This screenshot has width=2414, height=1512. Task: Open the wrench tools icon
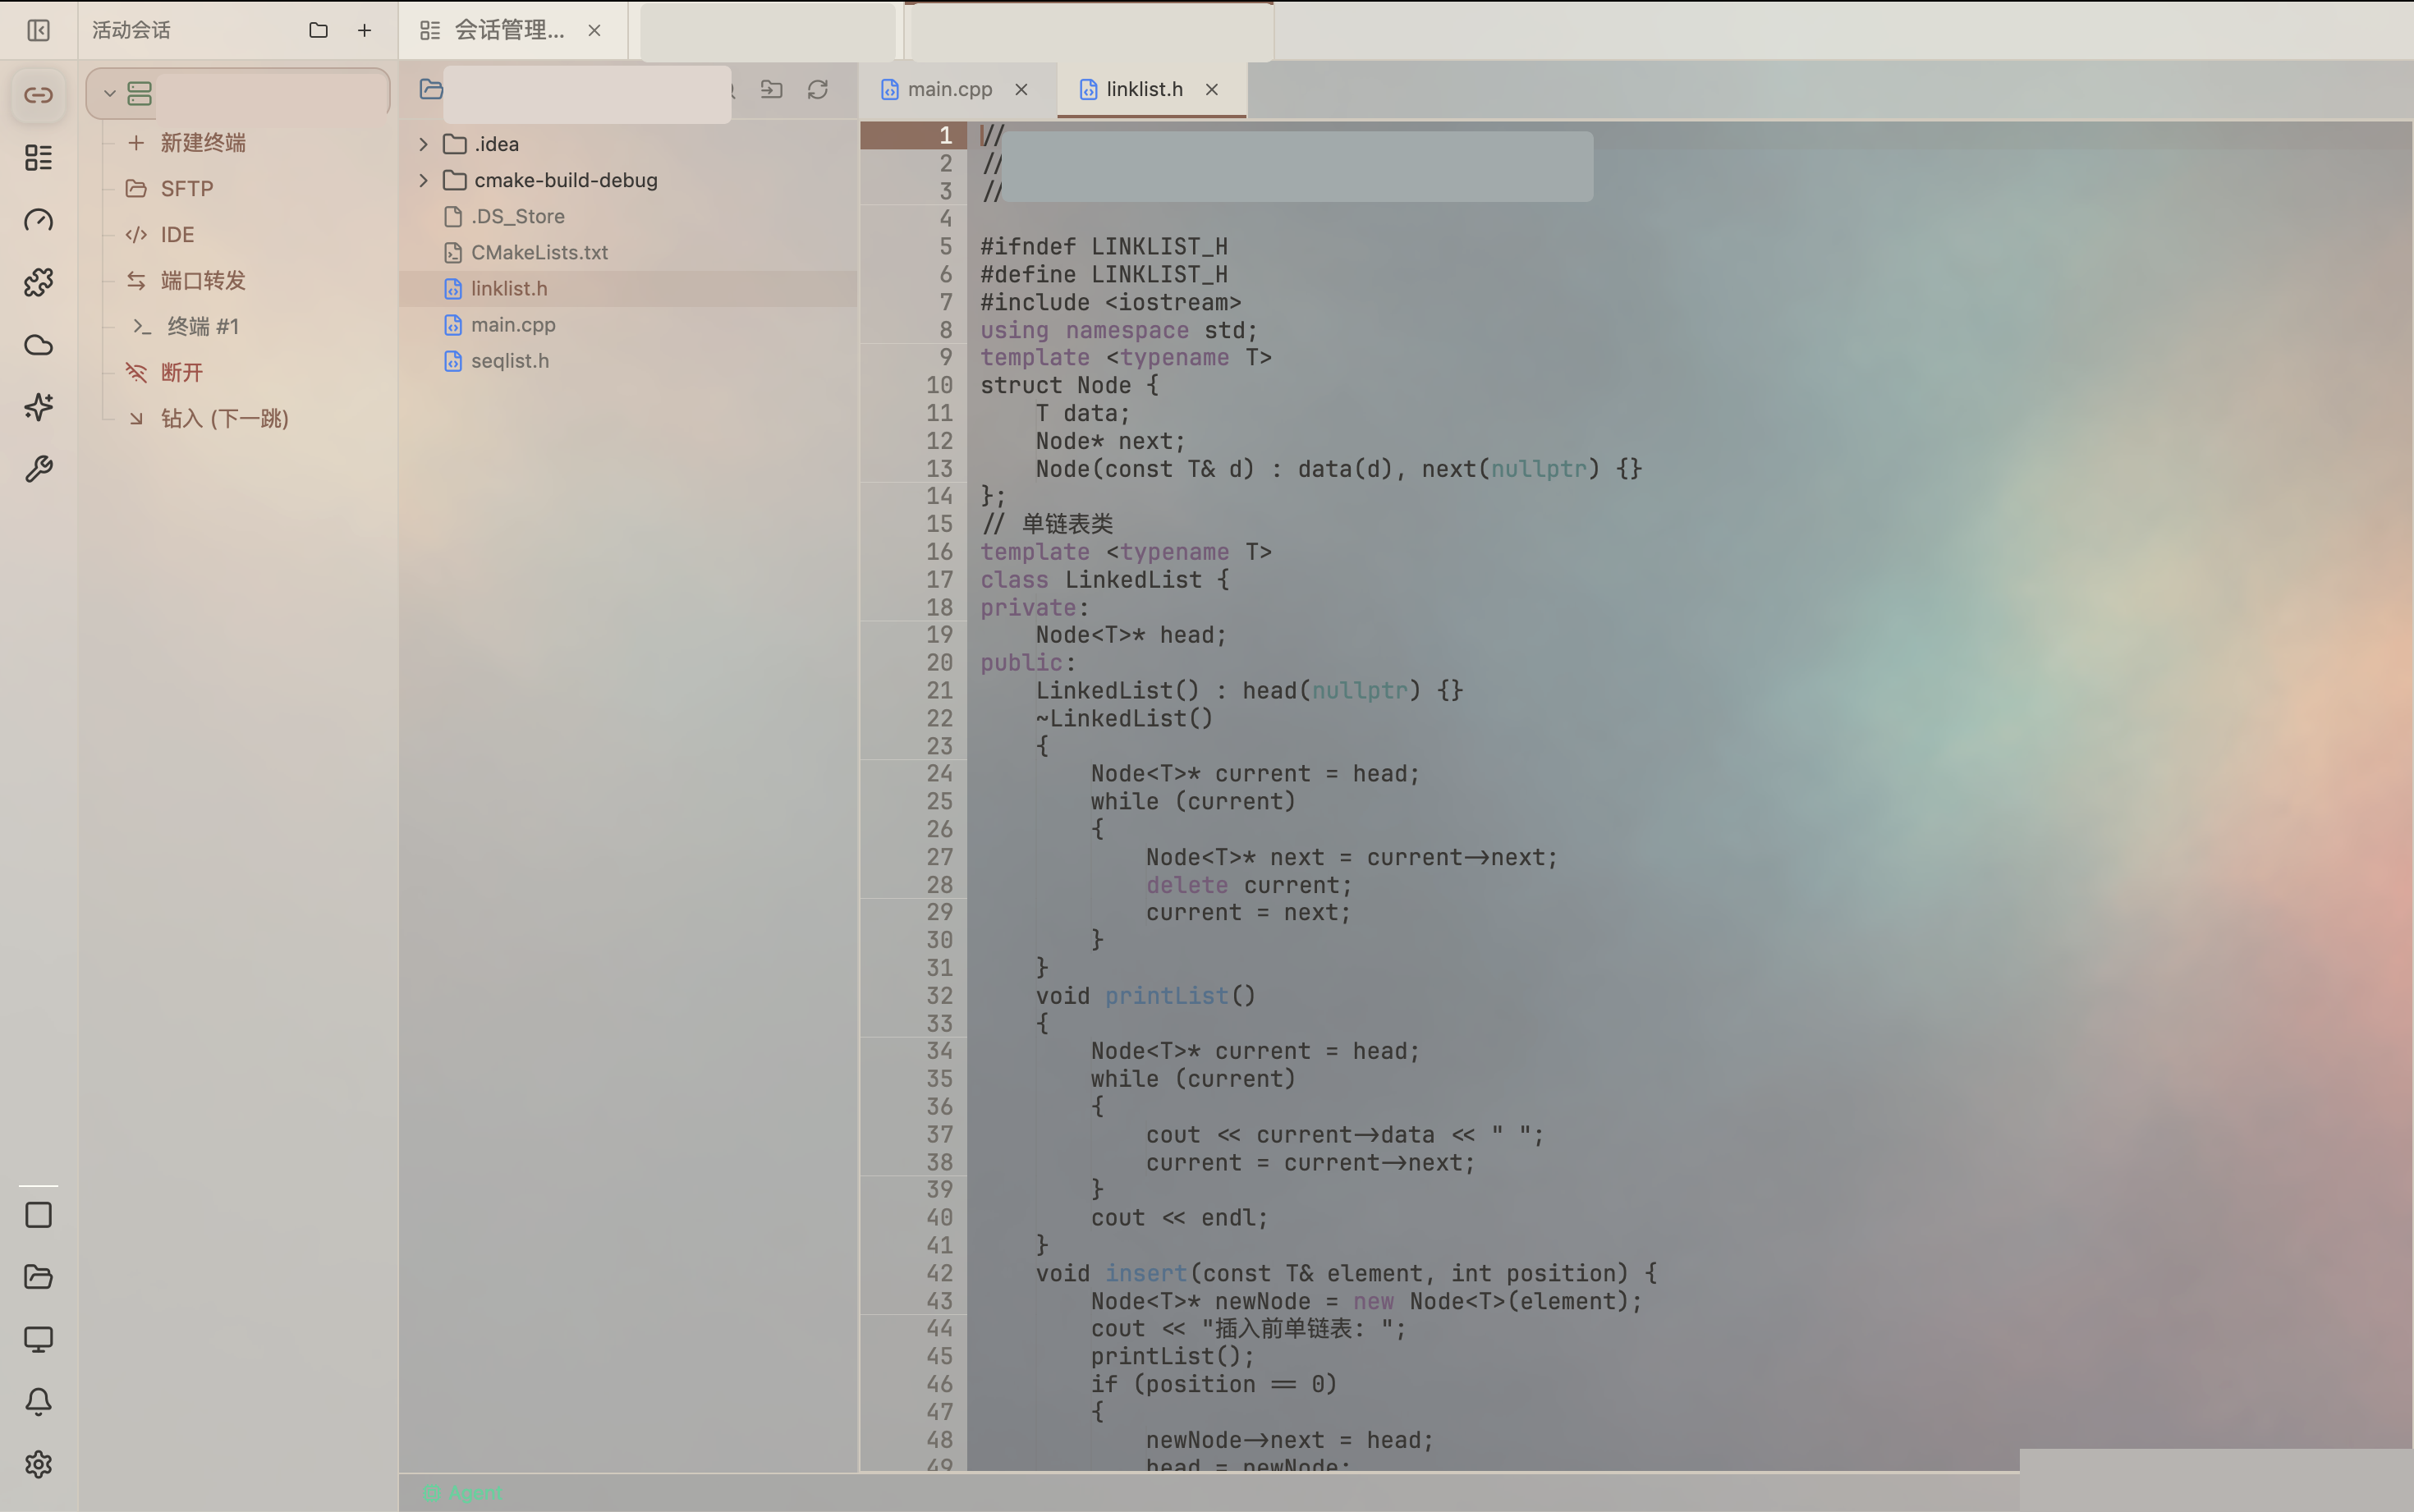click(x=38, y=469)
